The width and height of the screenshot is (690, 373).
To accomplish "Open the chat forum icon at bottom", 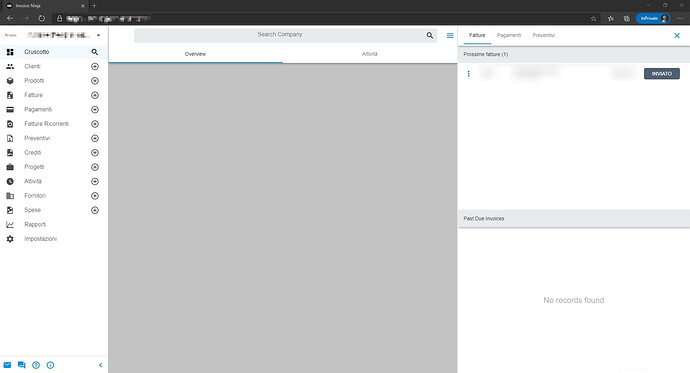I will (x=22, y=365).
